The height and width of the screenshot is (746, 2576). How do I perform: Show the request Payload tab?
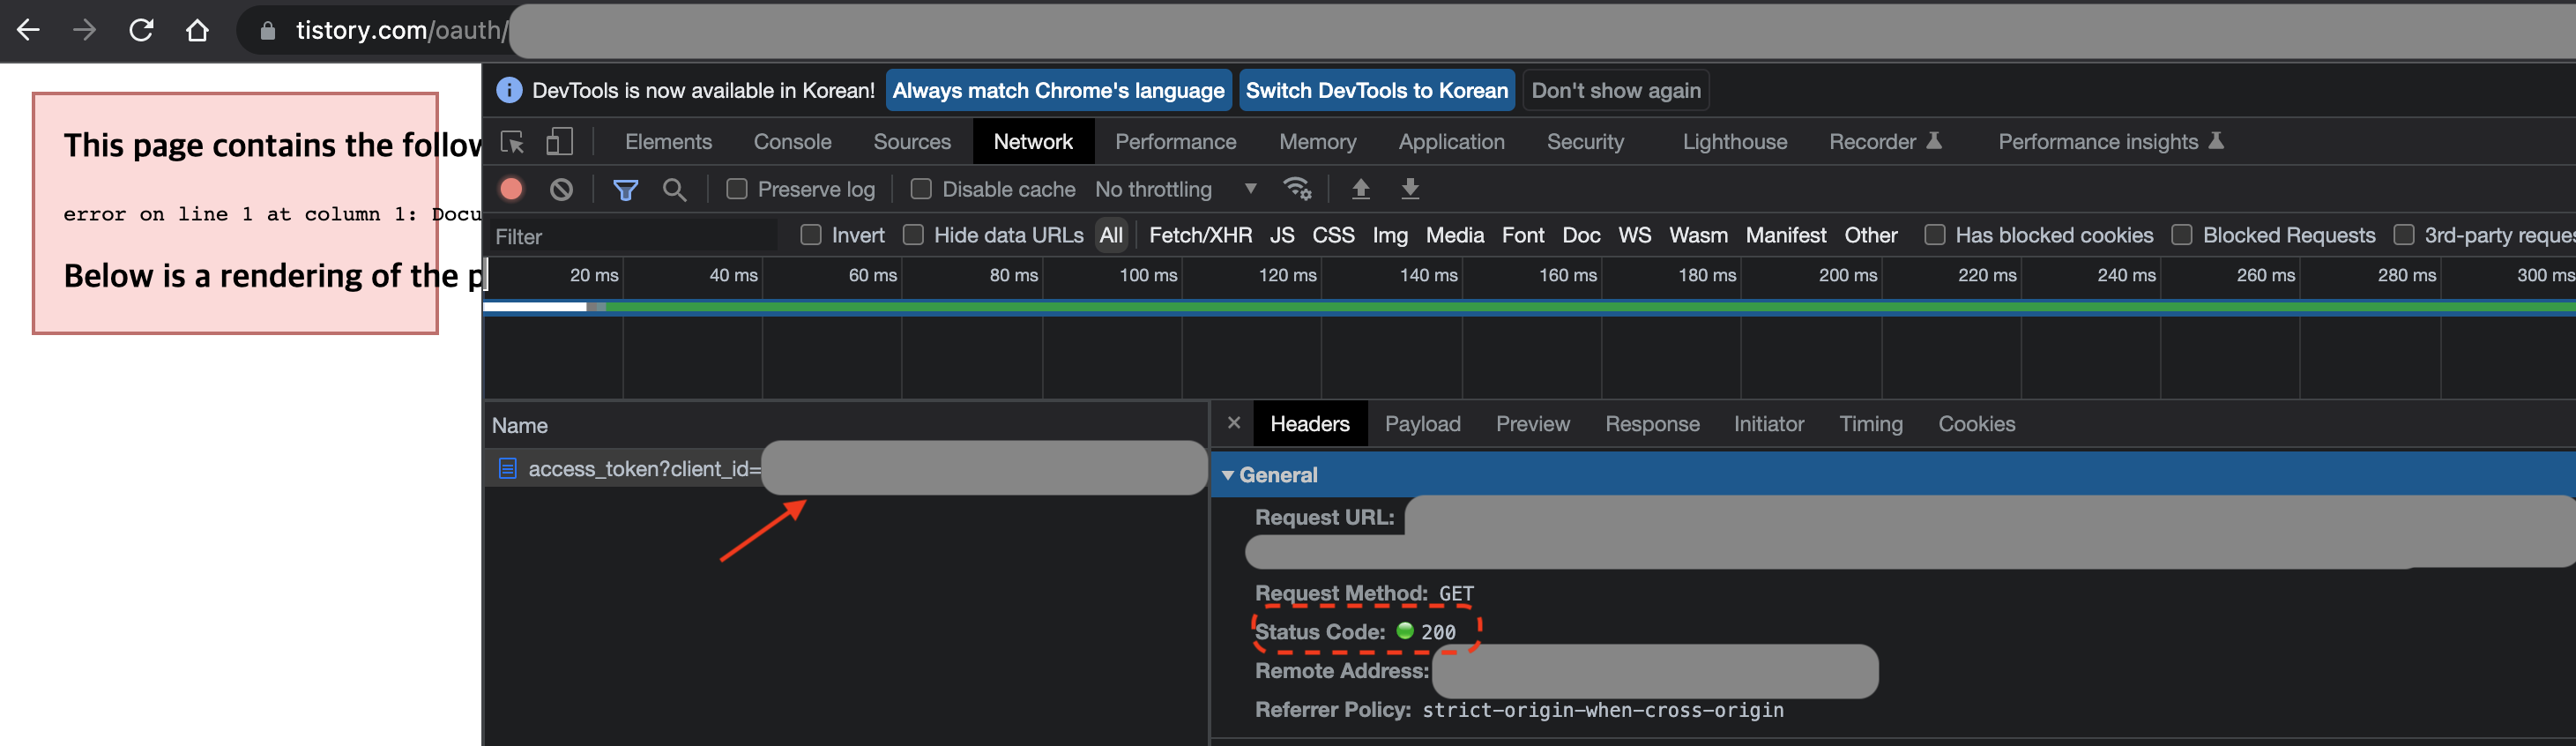pyautogui.click(x=1422, y=424)
